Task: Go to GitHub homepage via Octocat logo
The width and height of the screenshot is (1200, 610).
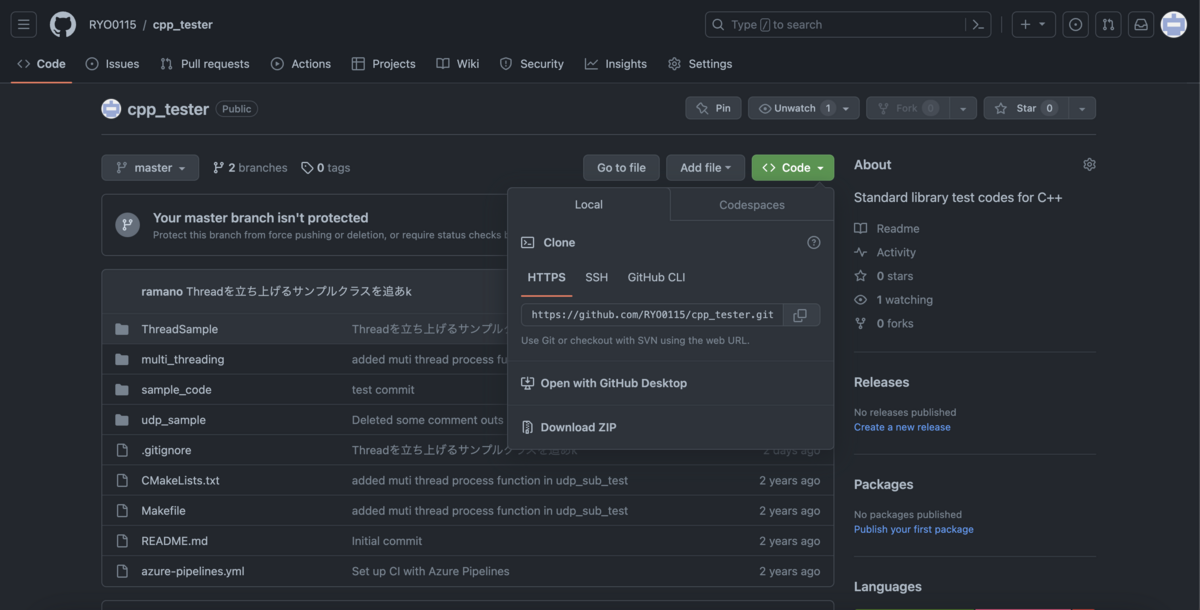Action: [63, 24]
